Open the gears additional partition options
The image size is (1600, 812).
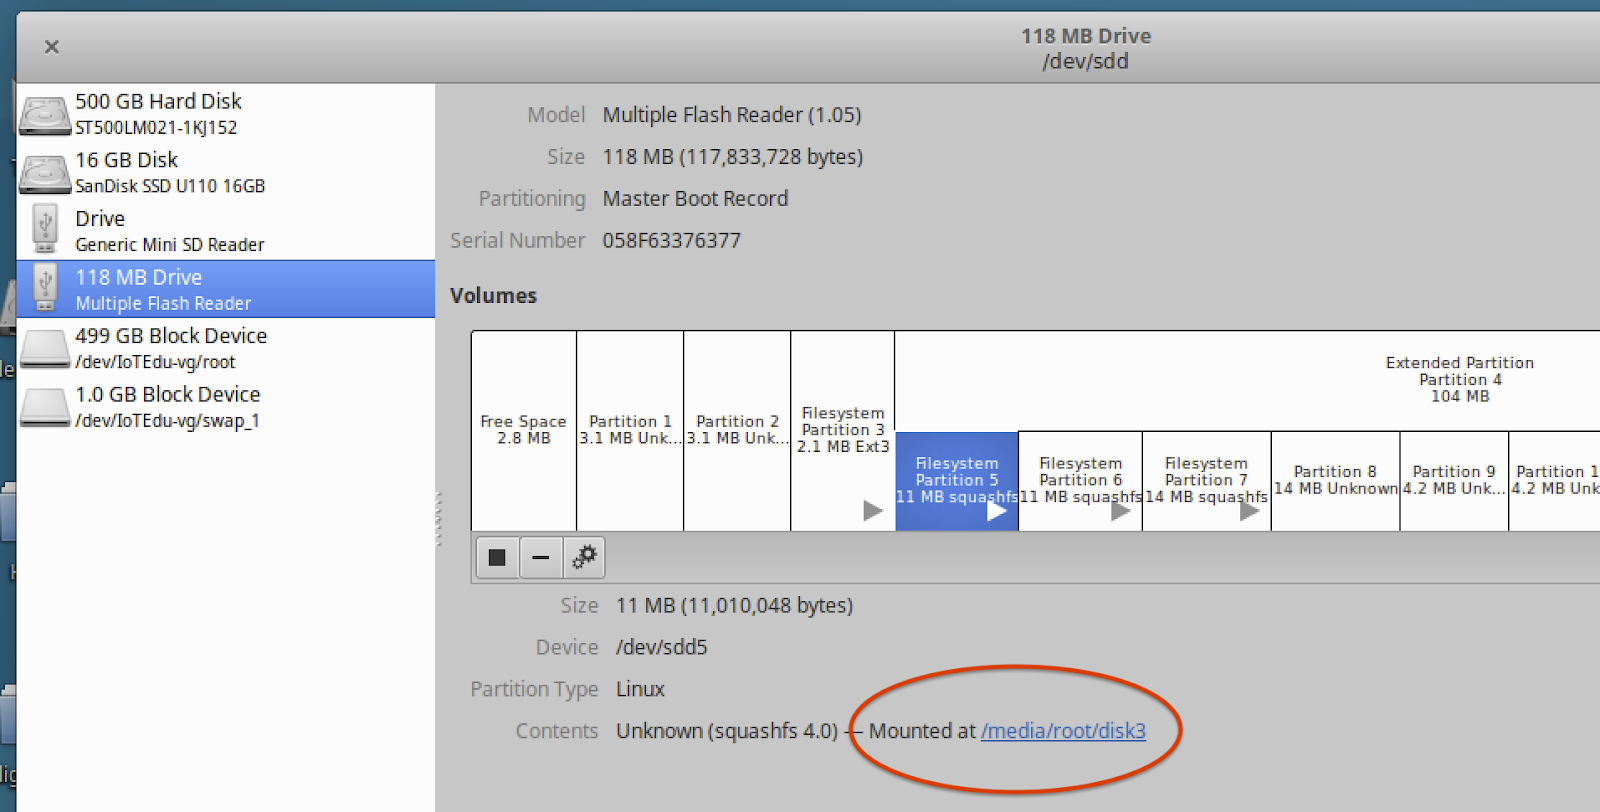click(584, 557)
